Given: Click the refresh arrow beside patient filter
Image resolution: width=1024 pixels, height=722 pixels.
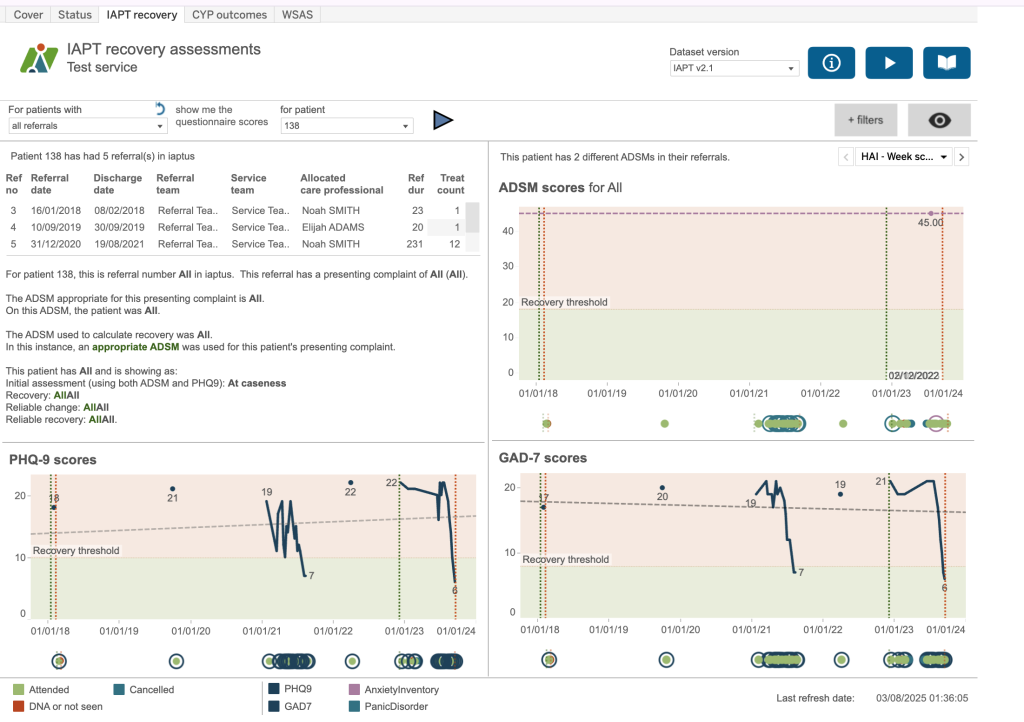Looking at the screenshot, I should point(159,108).
